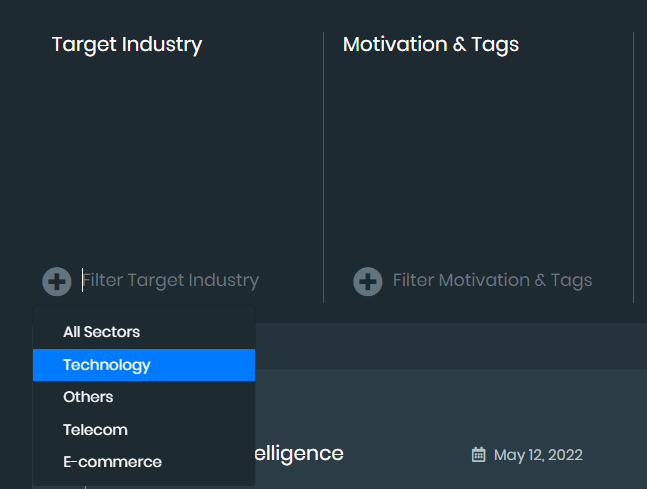Click into the Filter Motivation & Tags field
Screen dimensions: 647x489
coord(492,281)
